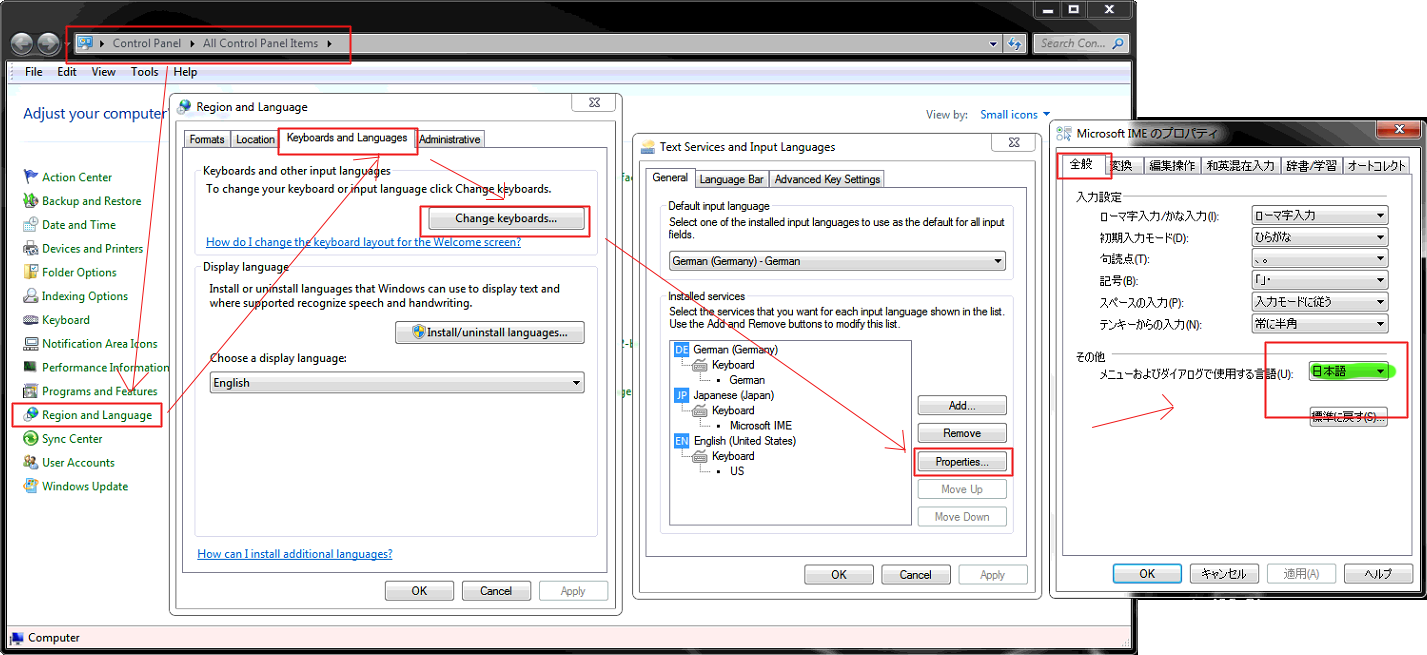The width and height of the screenshot is (1427, 655).
Task: Click the Programs and Features icon
Action: pyautogui.click(x=31, y=391)
